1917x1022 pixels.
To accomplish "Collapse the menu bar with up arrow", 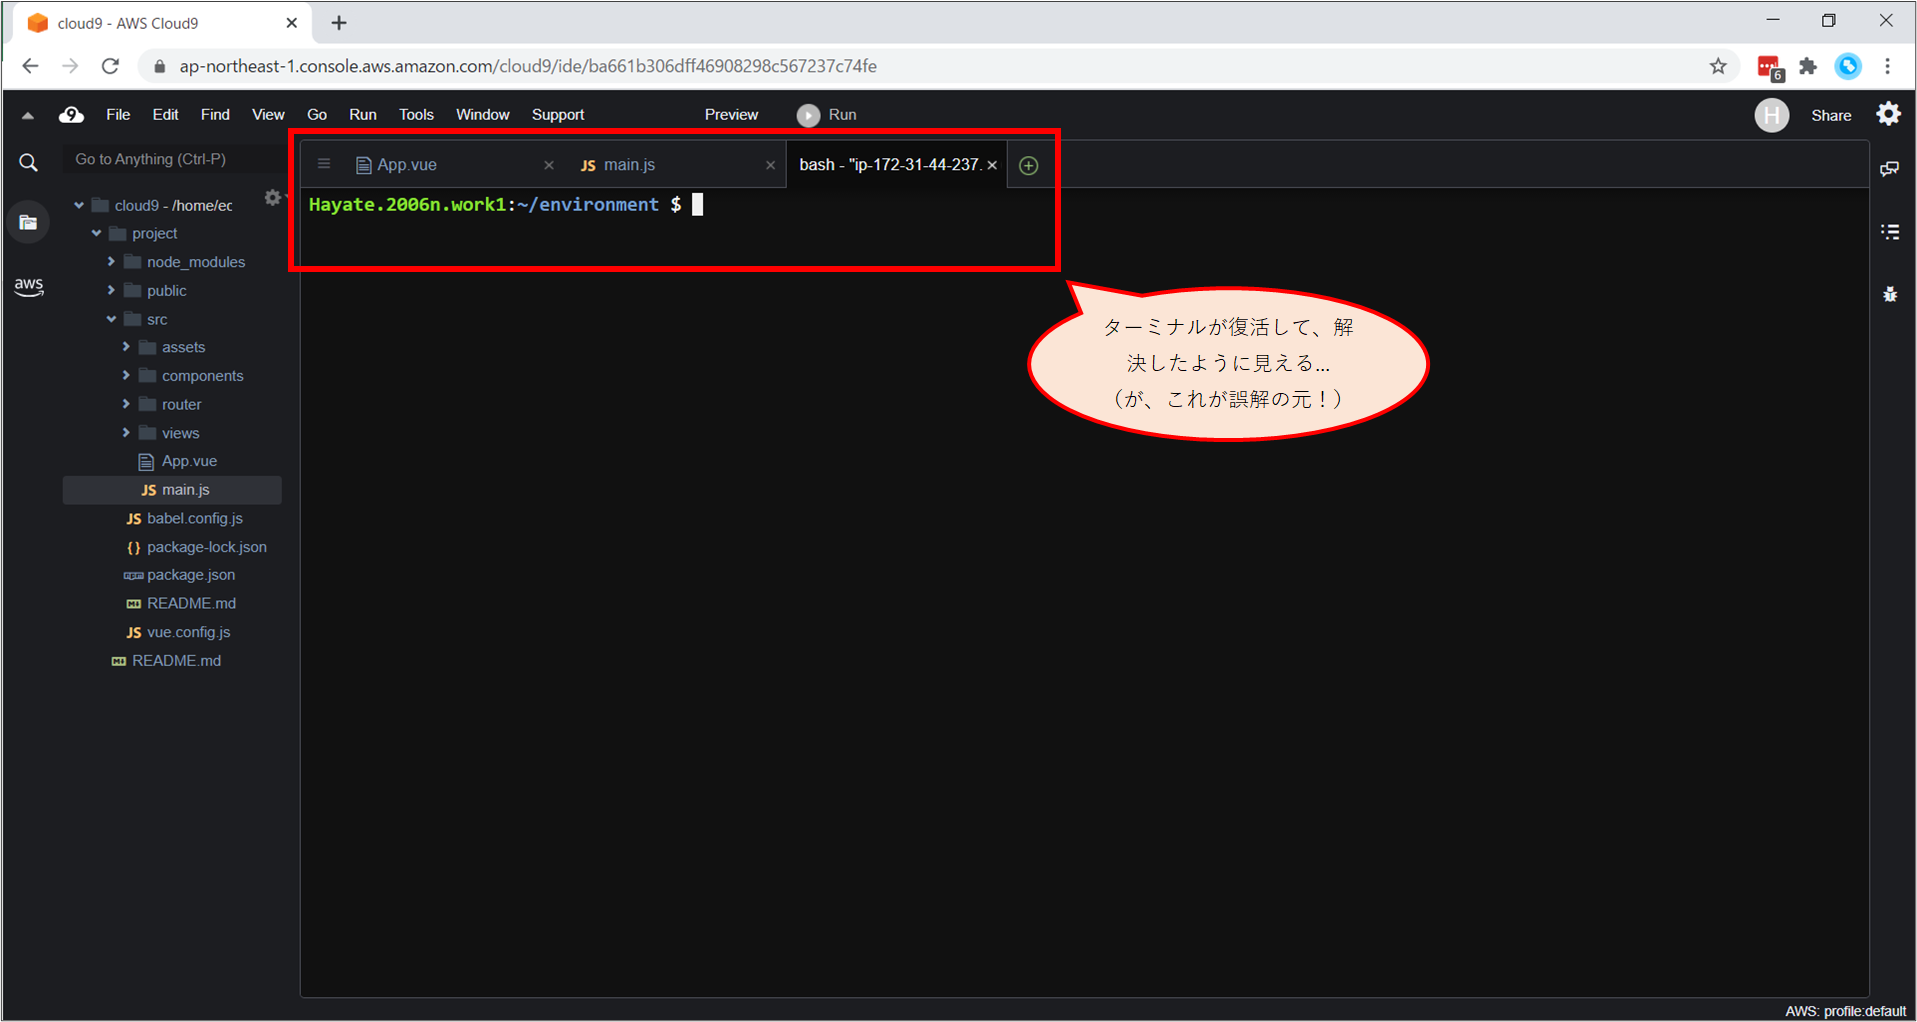I will 28,116.
